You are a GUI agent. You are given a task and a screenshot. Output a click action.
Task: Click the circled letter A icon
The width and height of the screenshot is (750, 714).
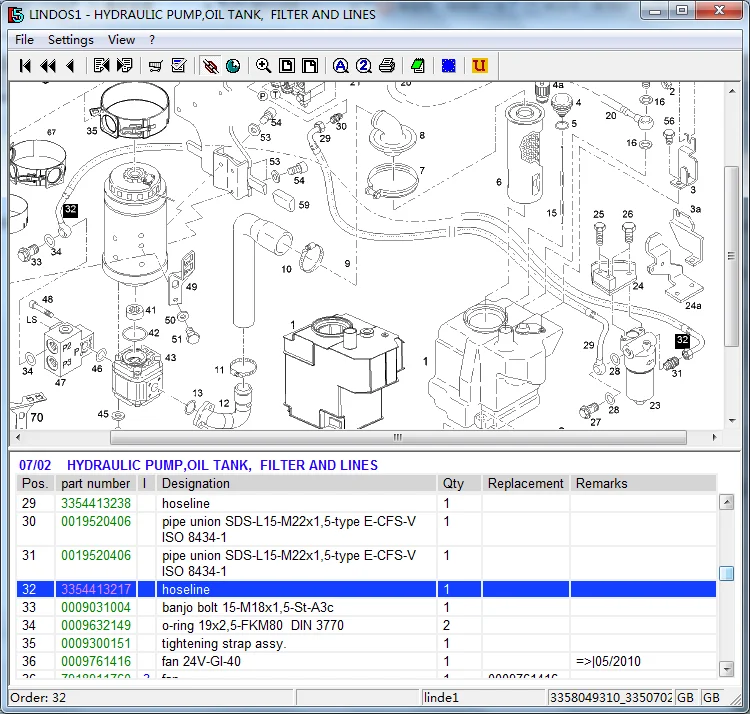[340, 66]
